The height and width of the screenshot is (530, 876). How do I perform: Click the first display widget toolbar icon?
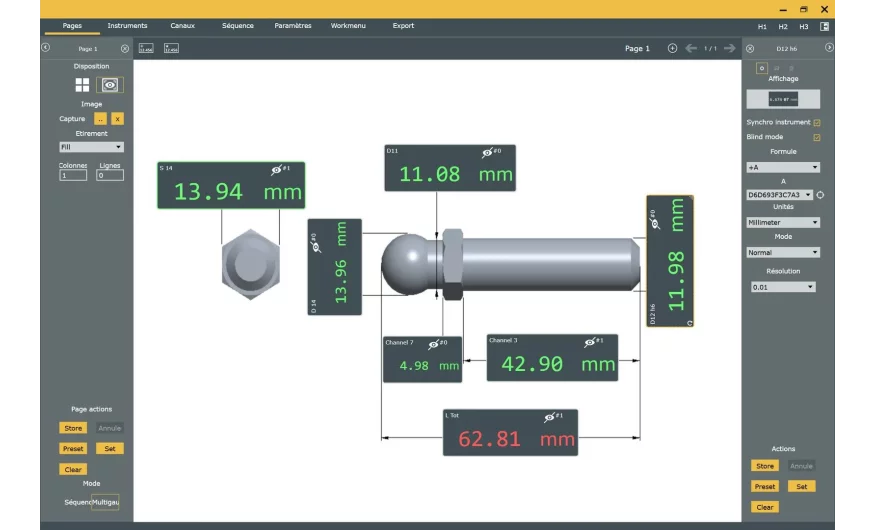[146, 49]
